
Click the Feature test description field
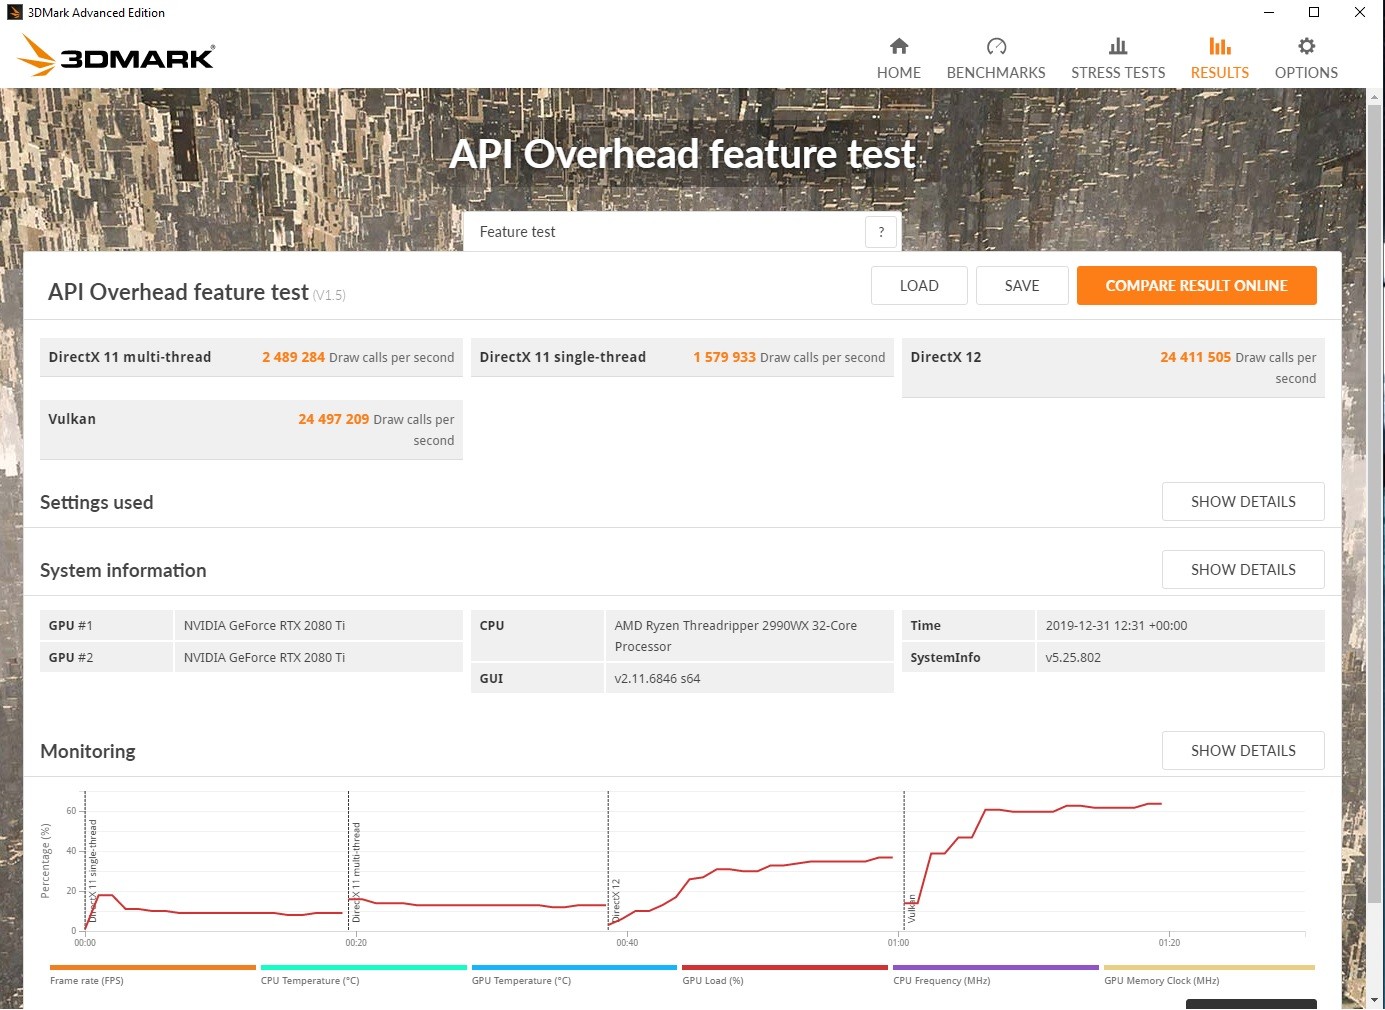pos(665,232)
